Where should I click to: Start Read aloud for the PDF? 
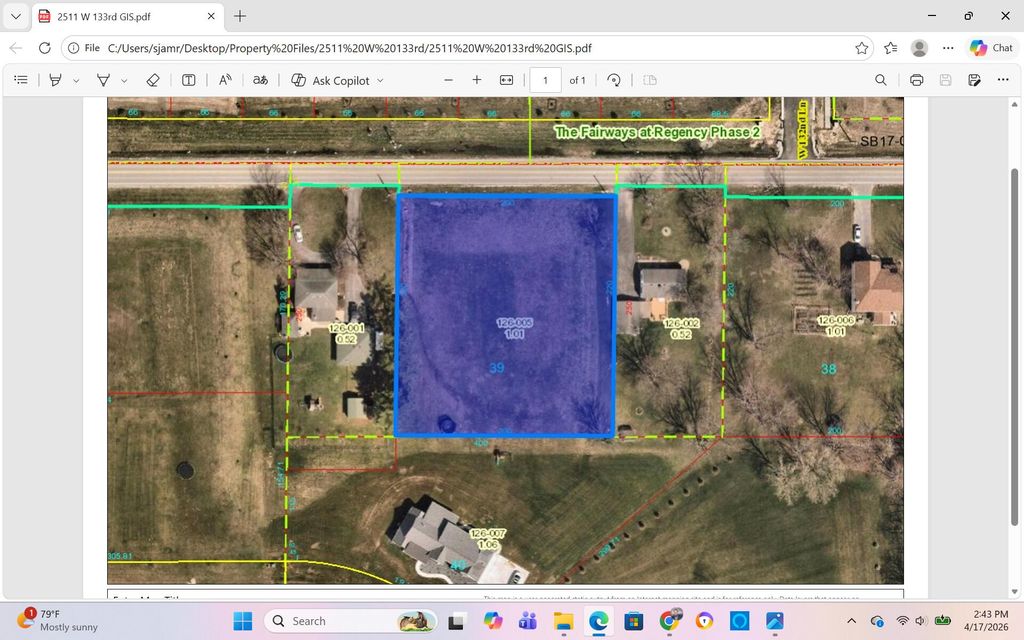(224, 80)
